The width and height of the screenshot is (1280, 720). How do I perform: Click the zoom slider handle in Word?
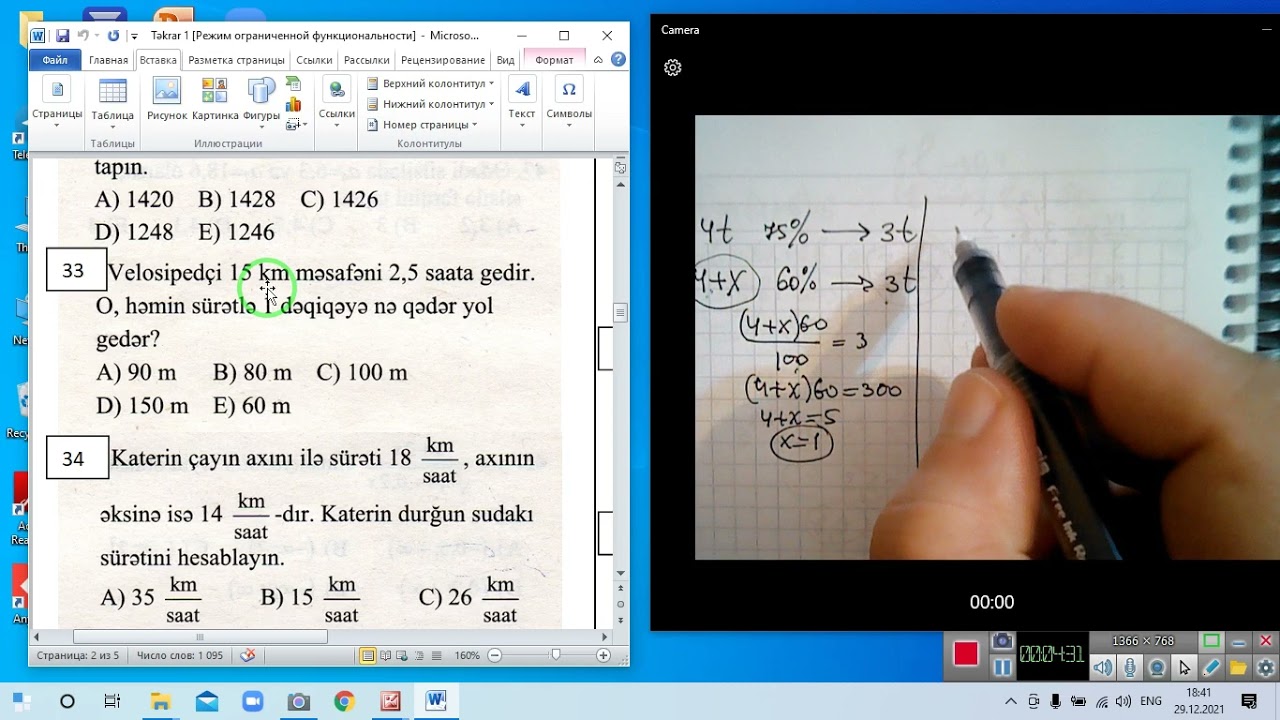coord(556,656)
